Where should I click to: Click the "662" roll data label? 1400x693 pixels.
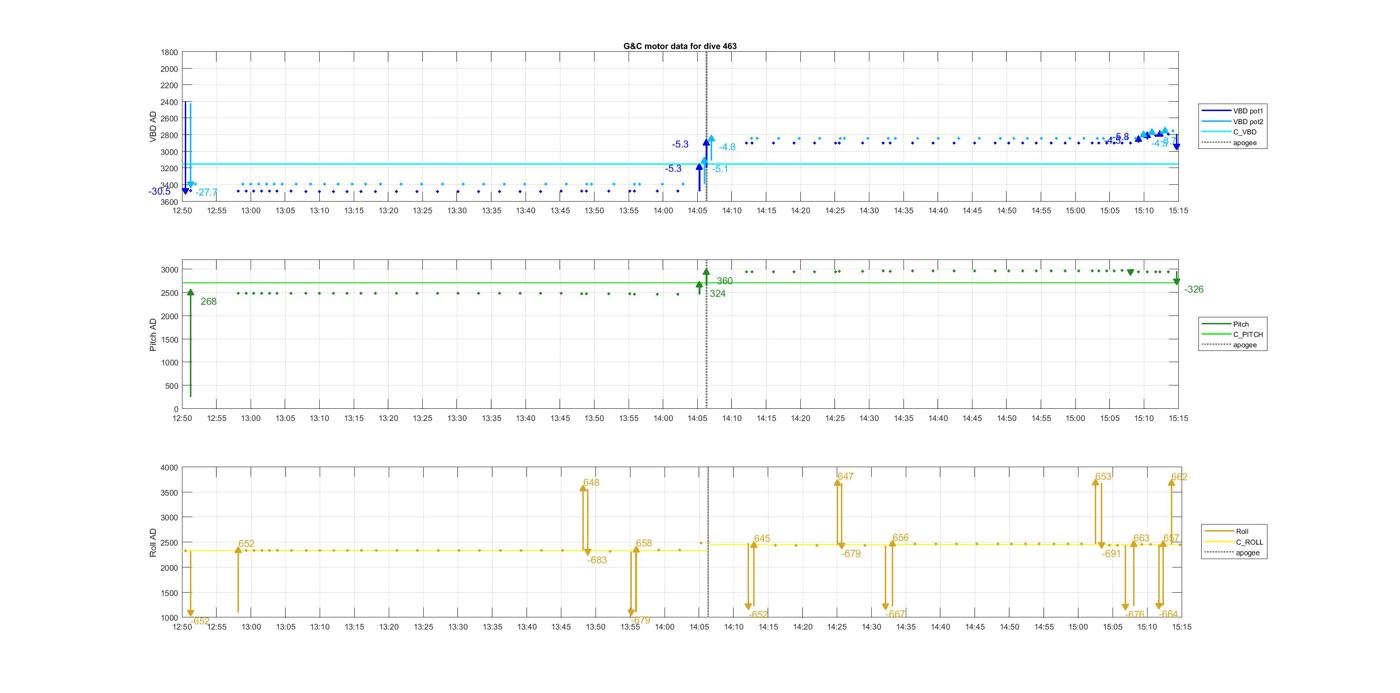click(1180, 477)
